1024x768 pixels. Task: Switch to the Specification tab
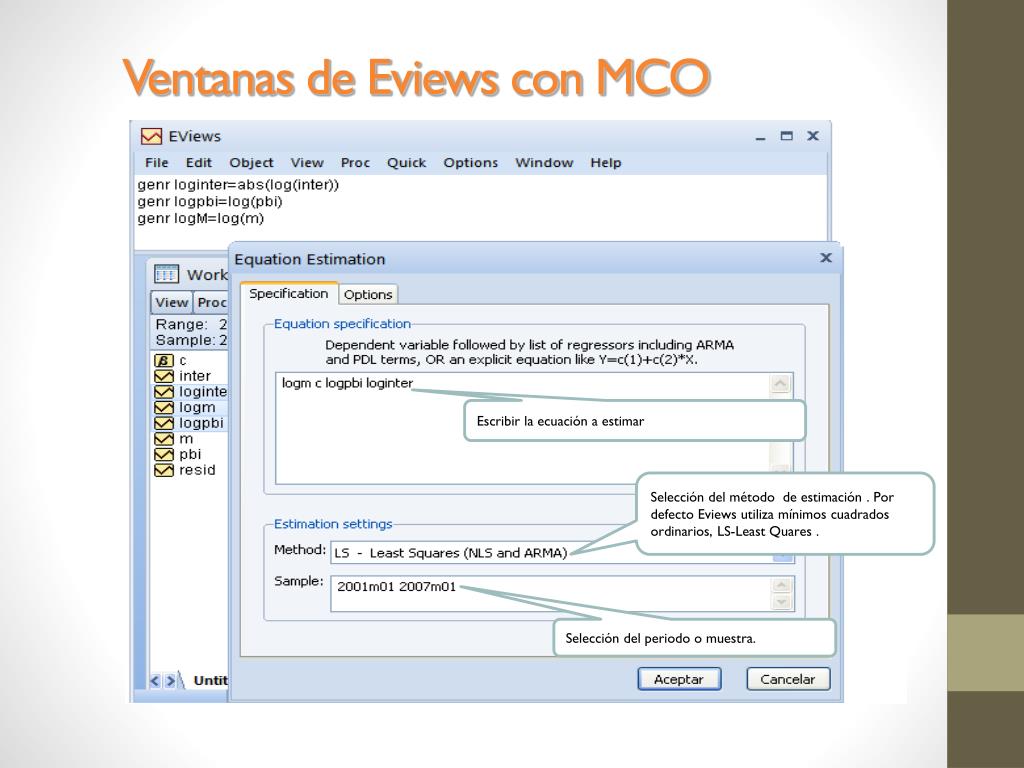[289, 294]
